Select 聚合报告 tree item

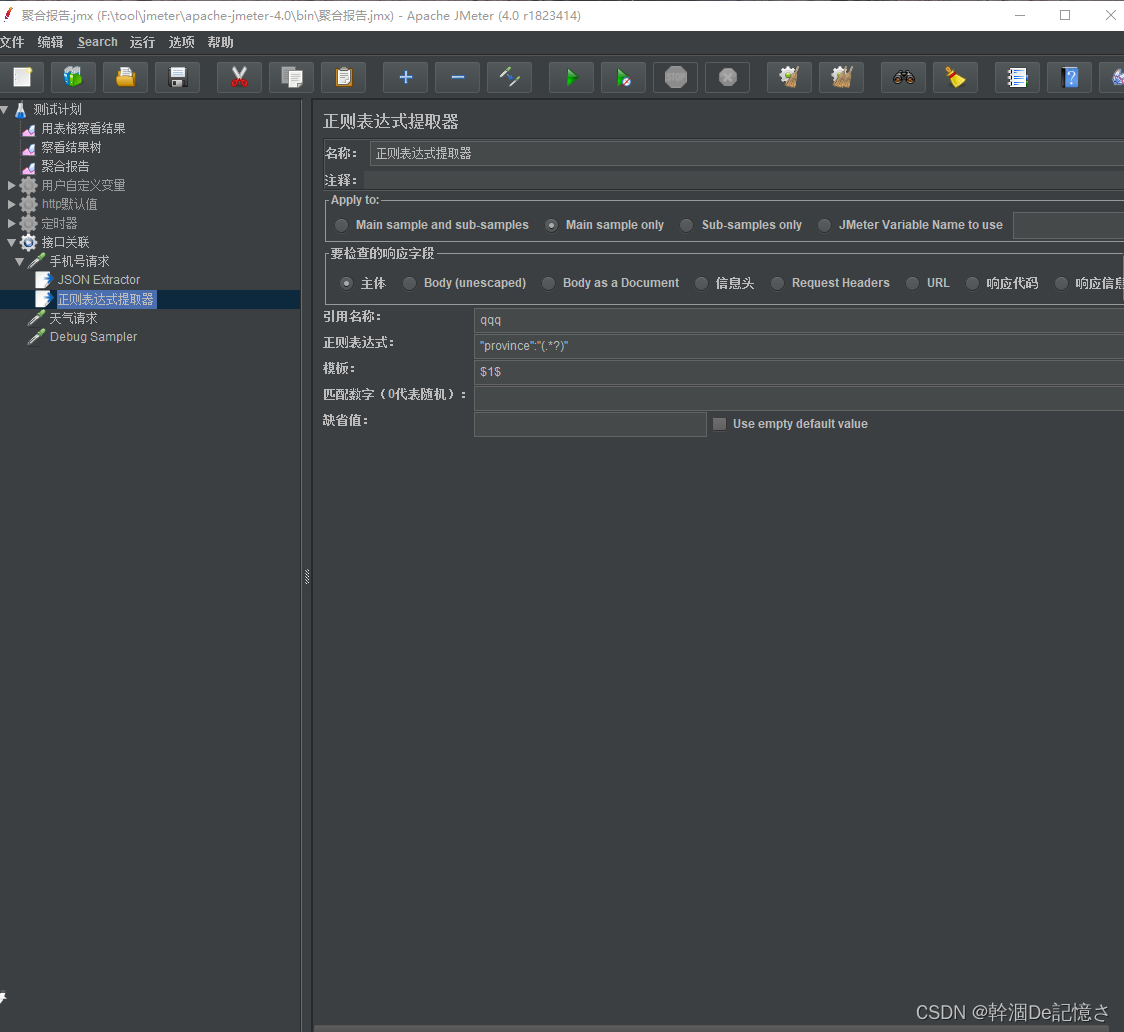tap(65, 166)
